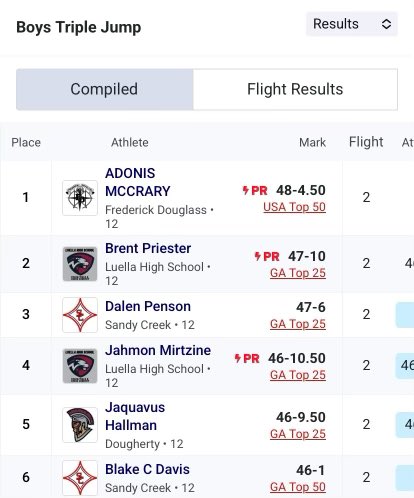Click the Mark column header
This screenshot has height=498, width=414.
pyautogui.click(x=312, y=142)
